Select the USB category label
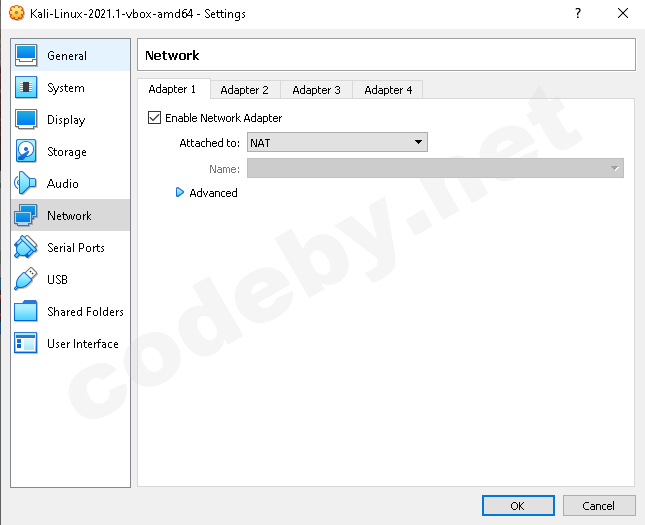645x525 pixels. coord(57,280)
